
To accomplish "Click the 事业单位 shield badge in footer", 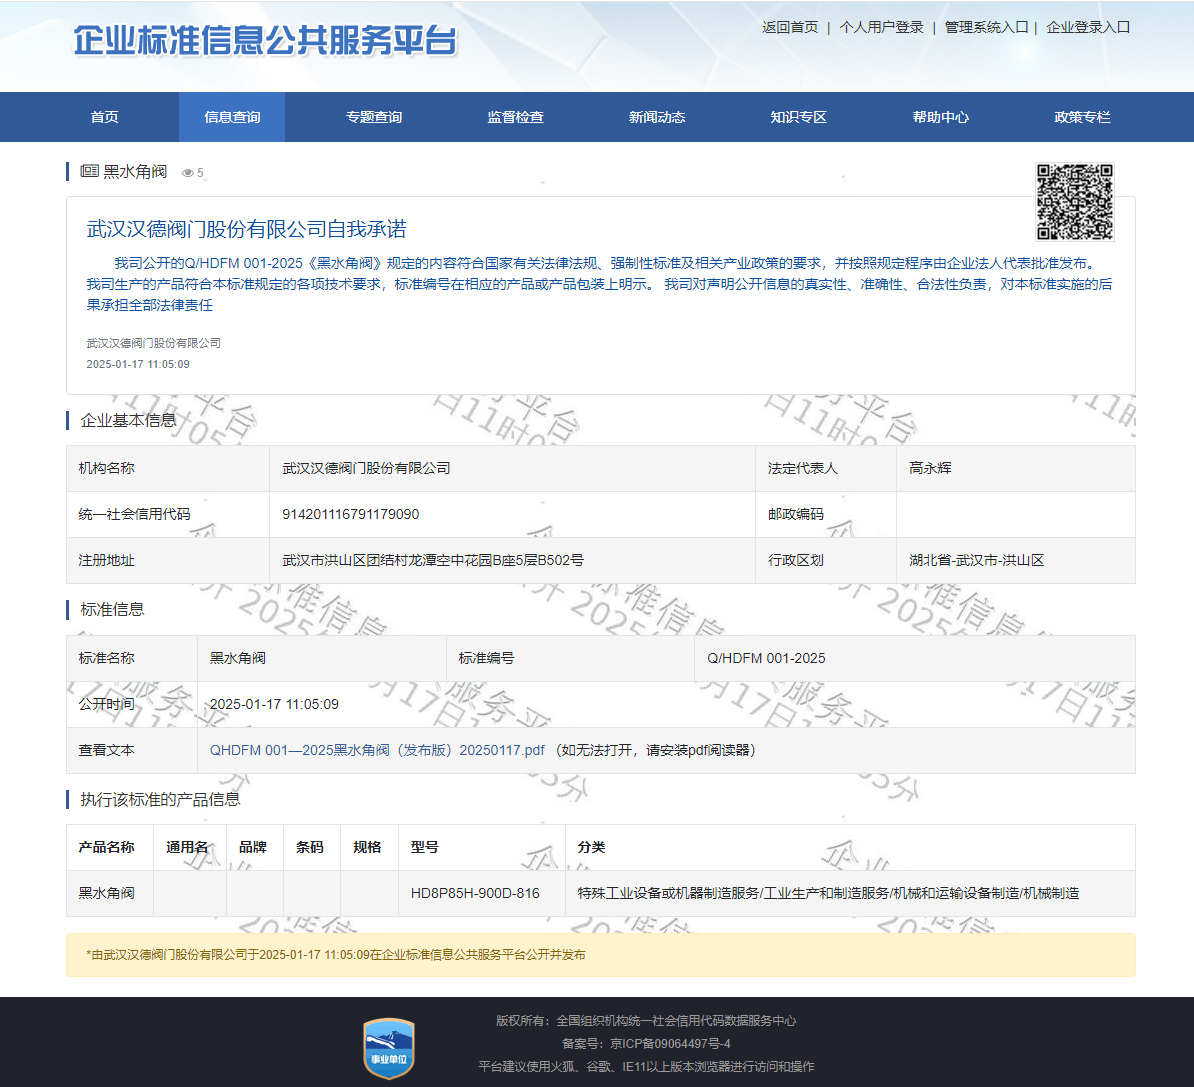I will 388,1048.
